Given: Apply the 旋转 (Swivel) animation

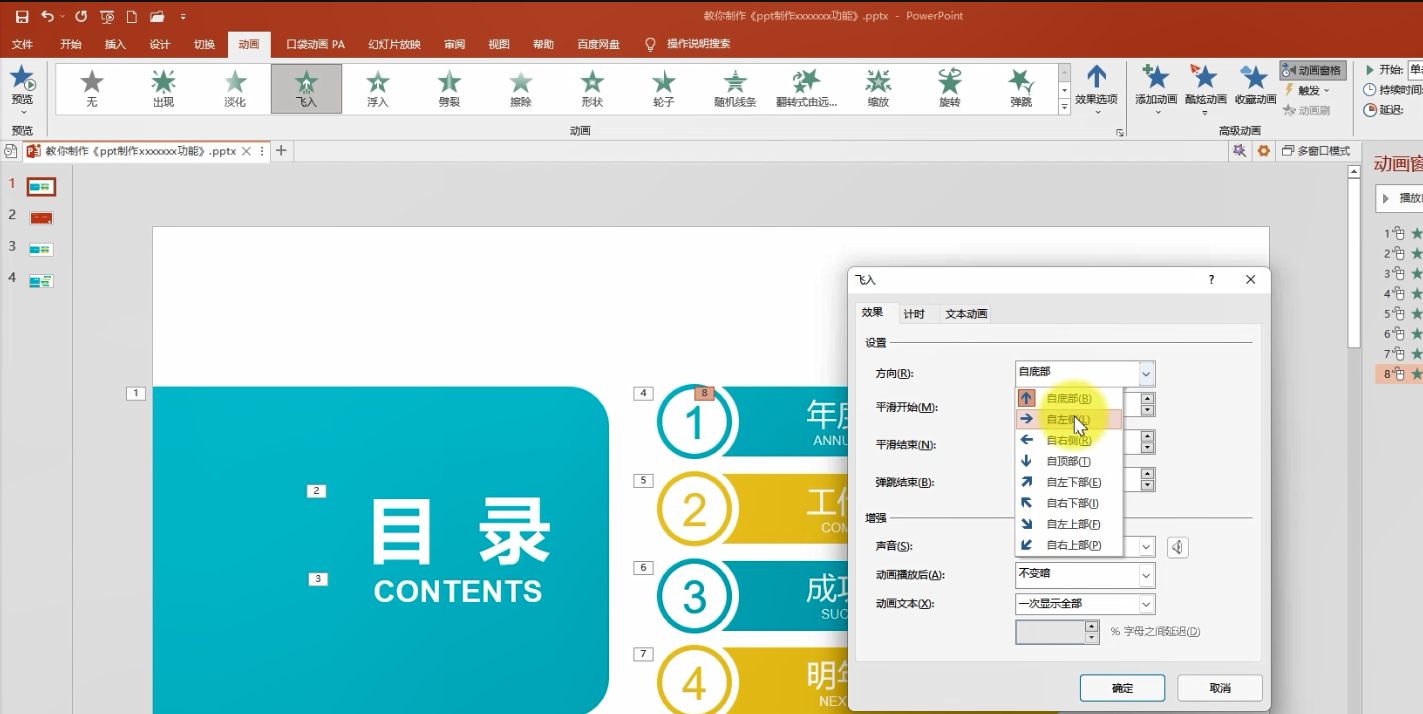Looking at the screenshot, I should point(950,89).
